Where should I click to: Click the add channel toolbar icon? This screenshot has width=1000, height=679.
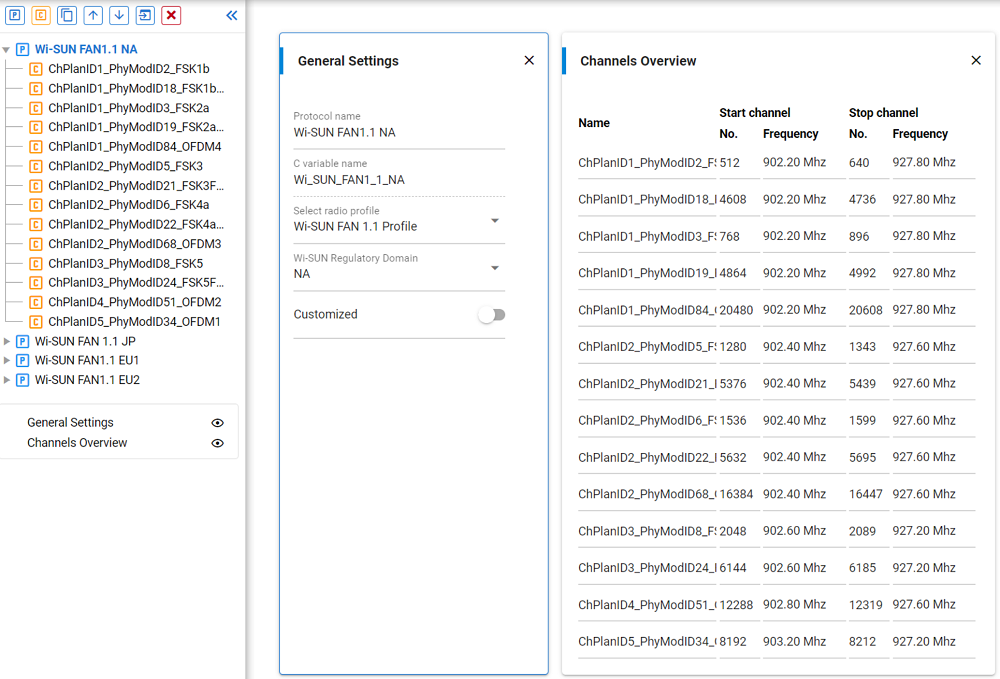click(41, 15)
